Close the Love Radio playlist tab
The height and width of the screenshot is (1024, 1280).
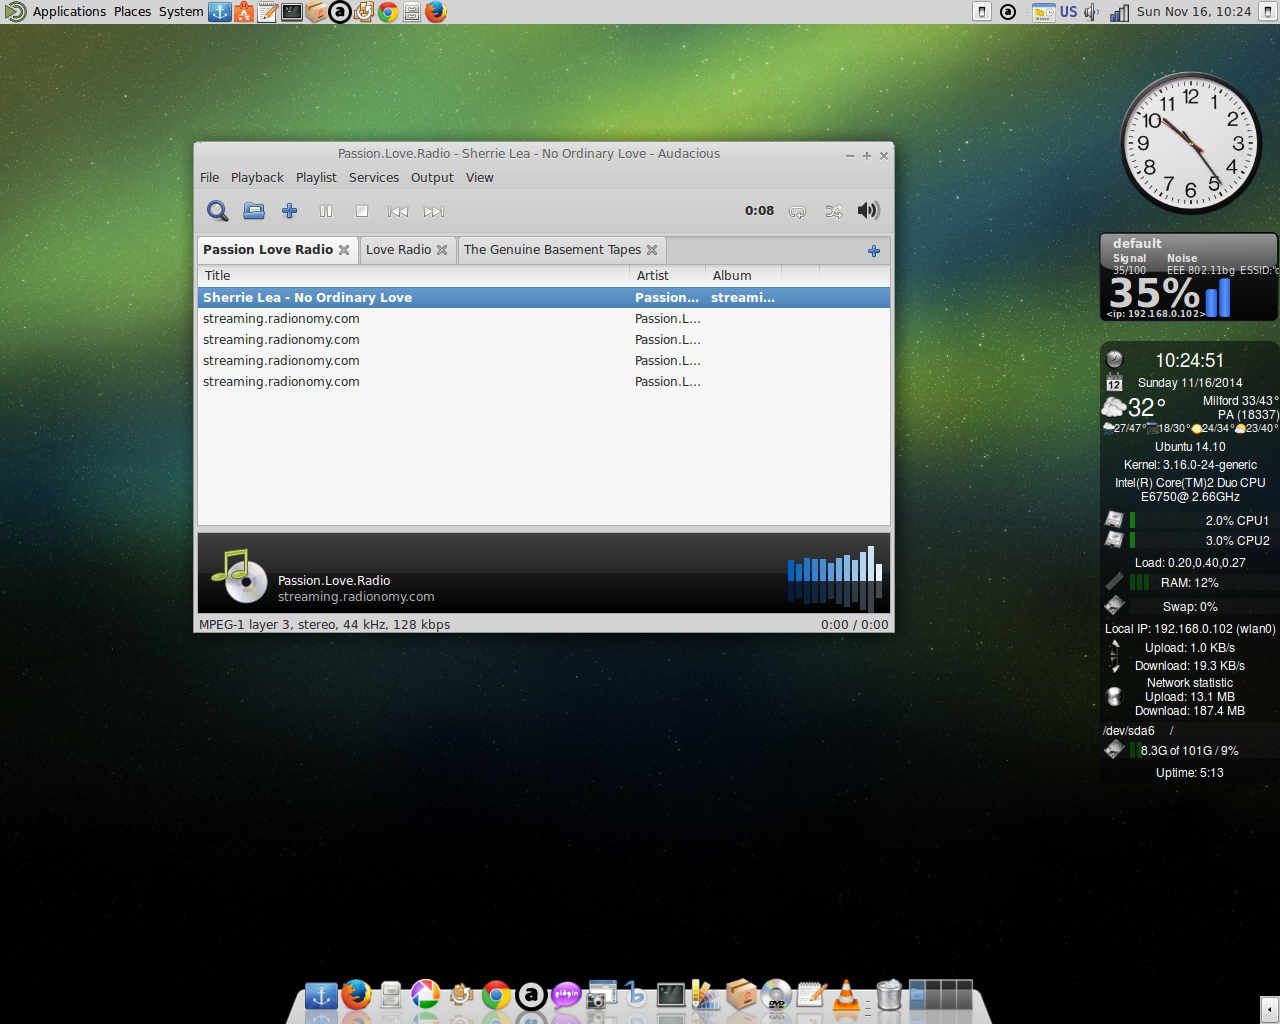click(442, 250)
